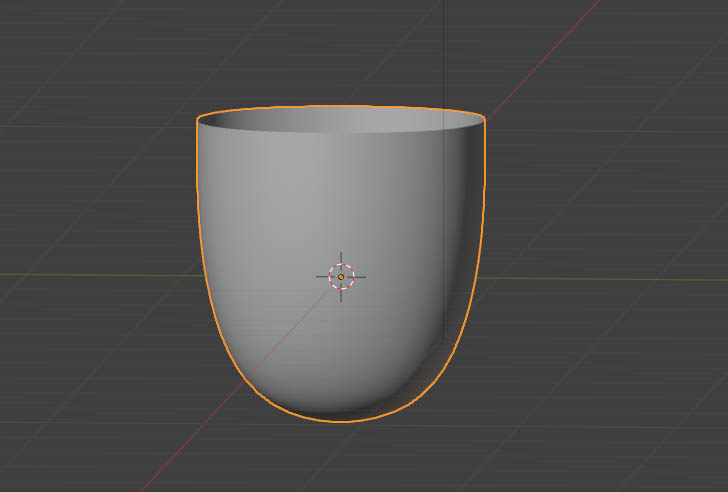The height and width of the screenshot is (492, 728).
Task: Click the orange outline at cup's bottom
Action: point(340,421)
